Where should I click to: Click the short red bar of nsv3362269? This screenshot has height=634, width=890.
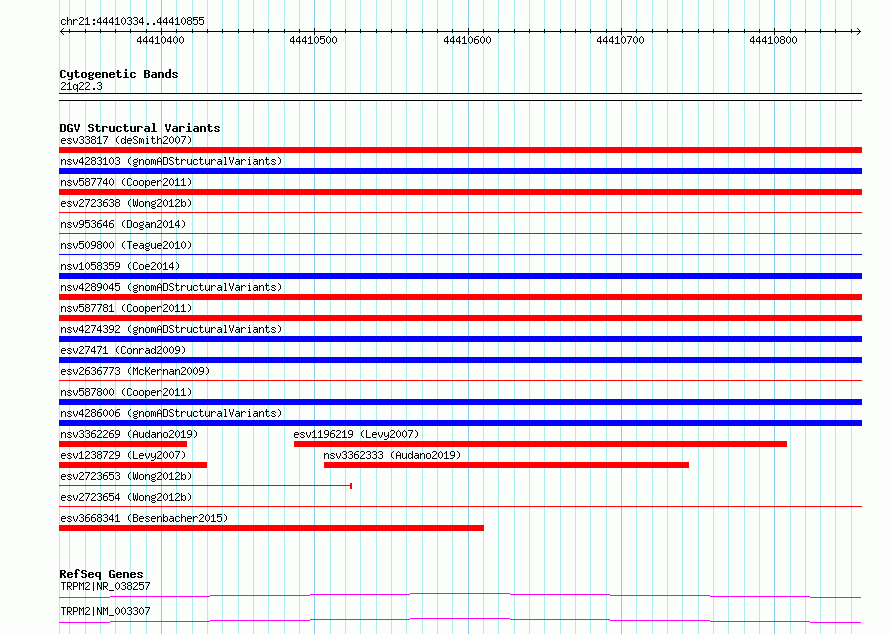(x=123, y=444)
